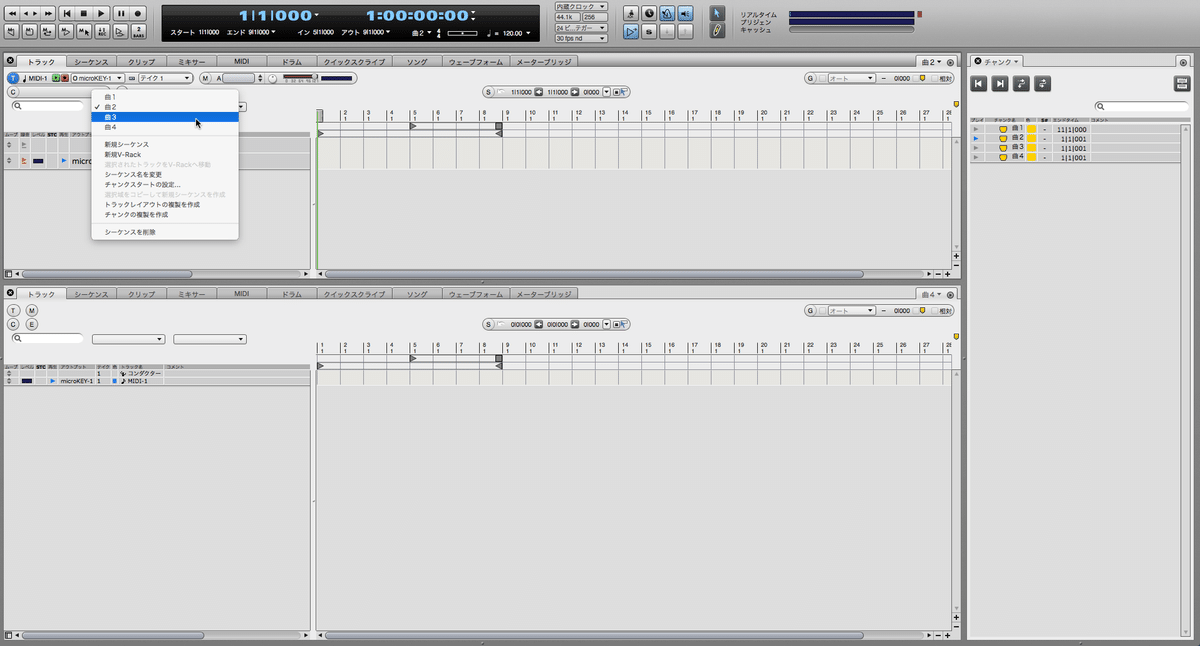The width and height of the screenshot is (1200, 646).
Task: Enable the 相対 checkbox in 曲2 window
Action: 934,78
